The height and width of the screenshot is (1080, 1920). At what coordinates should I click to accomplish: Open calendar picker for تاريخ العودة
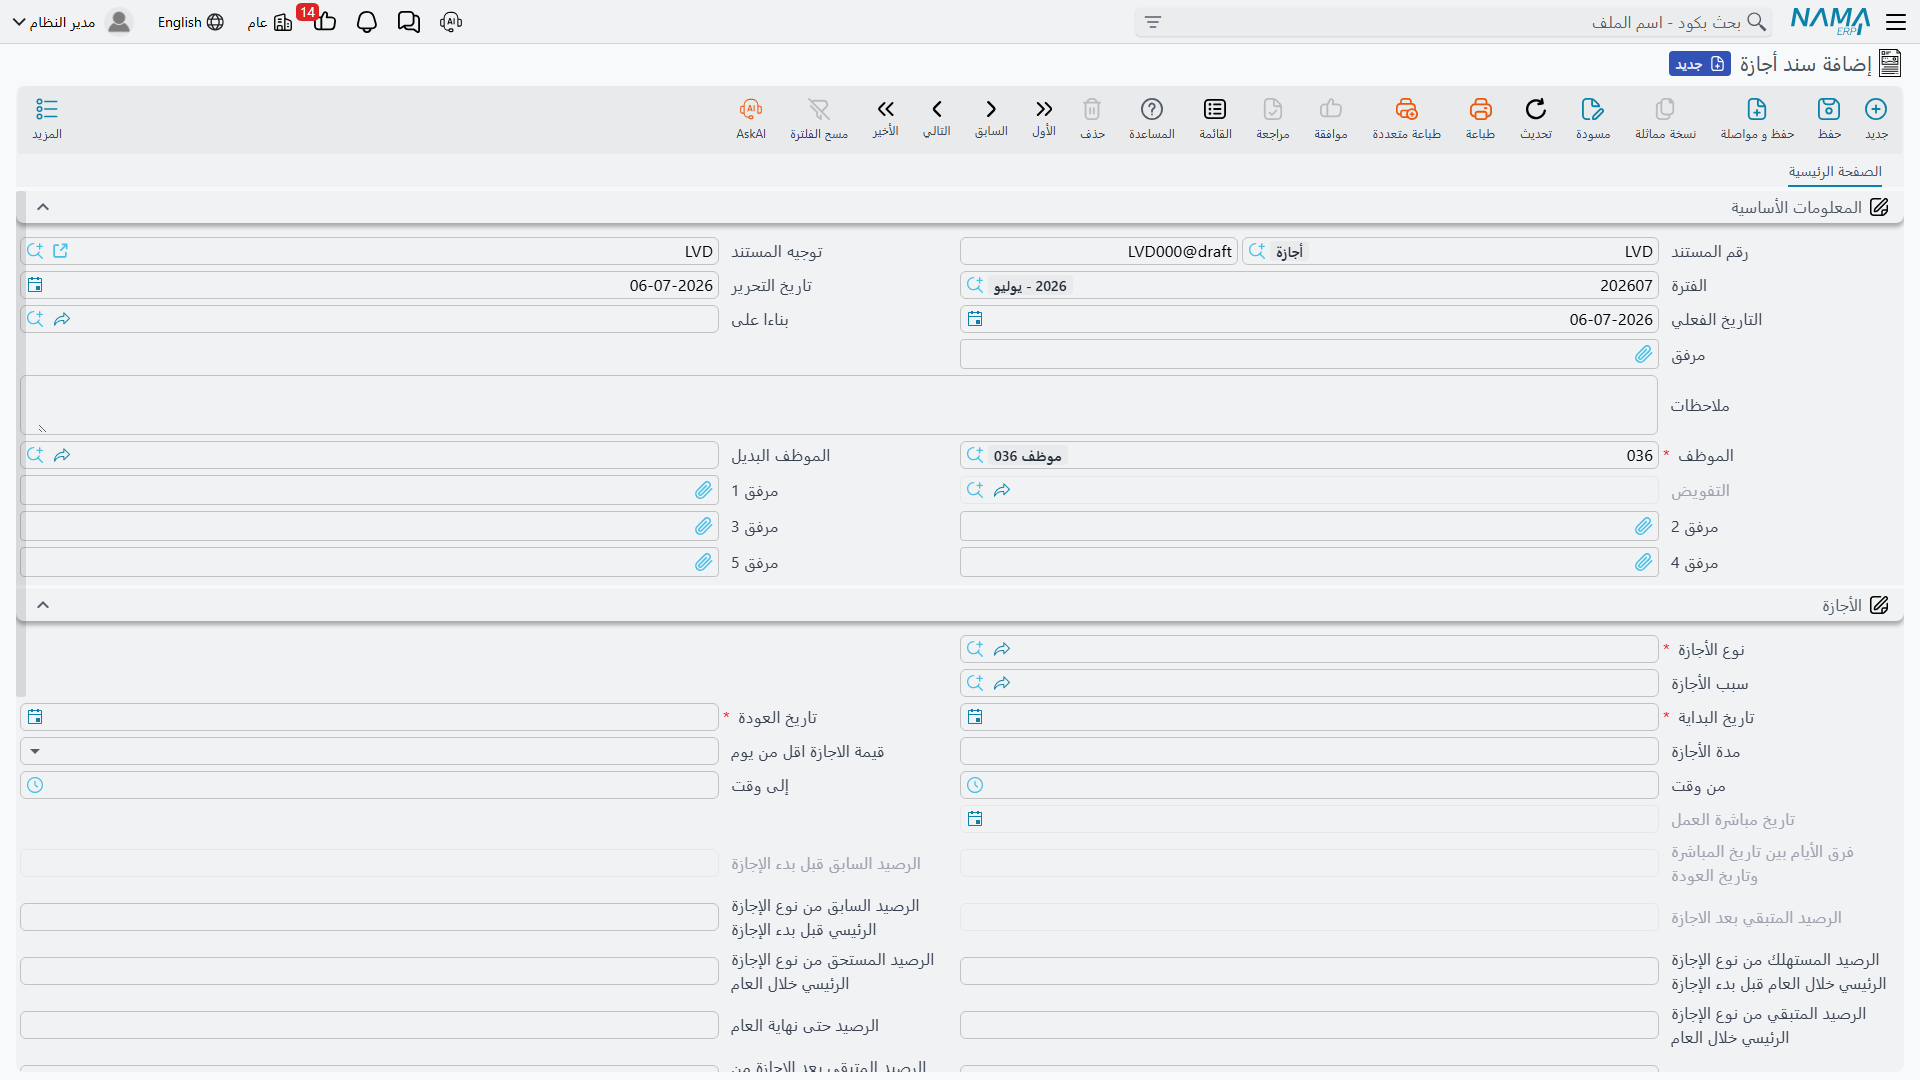click(x=35, y=717)
